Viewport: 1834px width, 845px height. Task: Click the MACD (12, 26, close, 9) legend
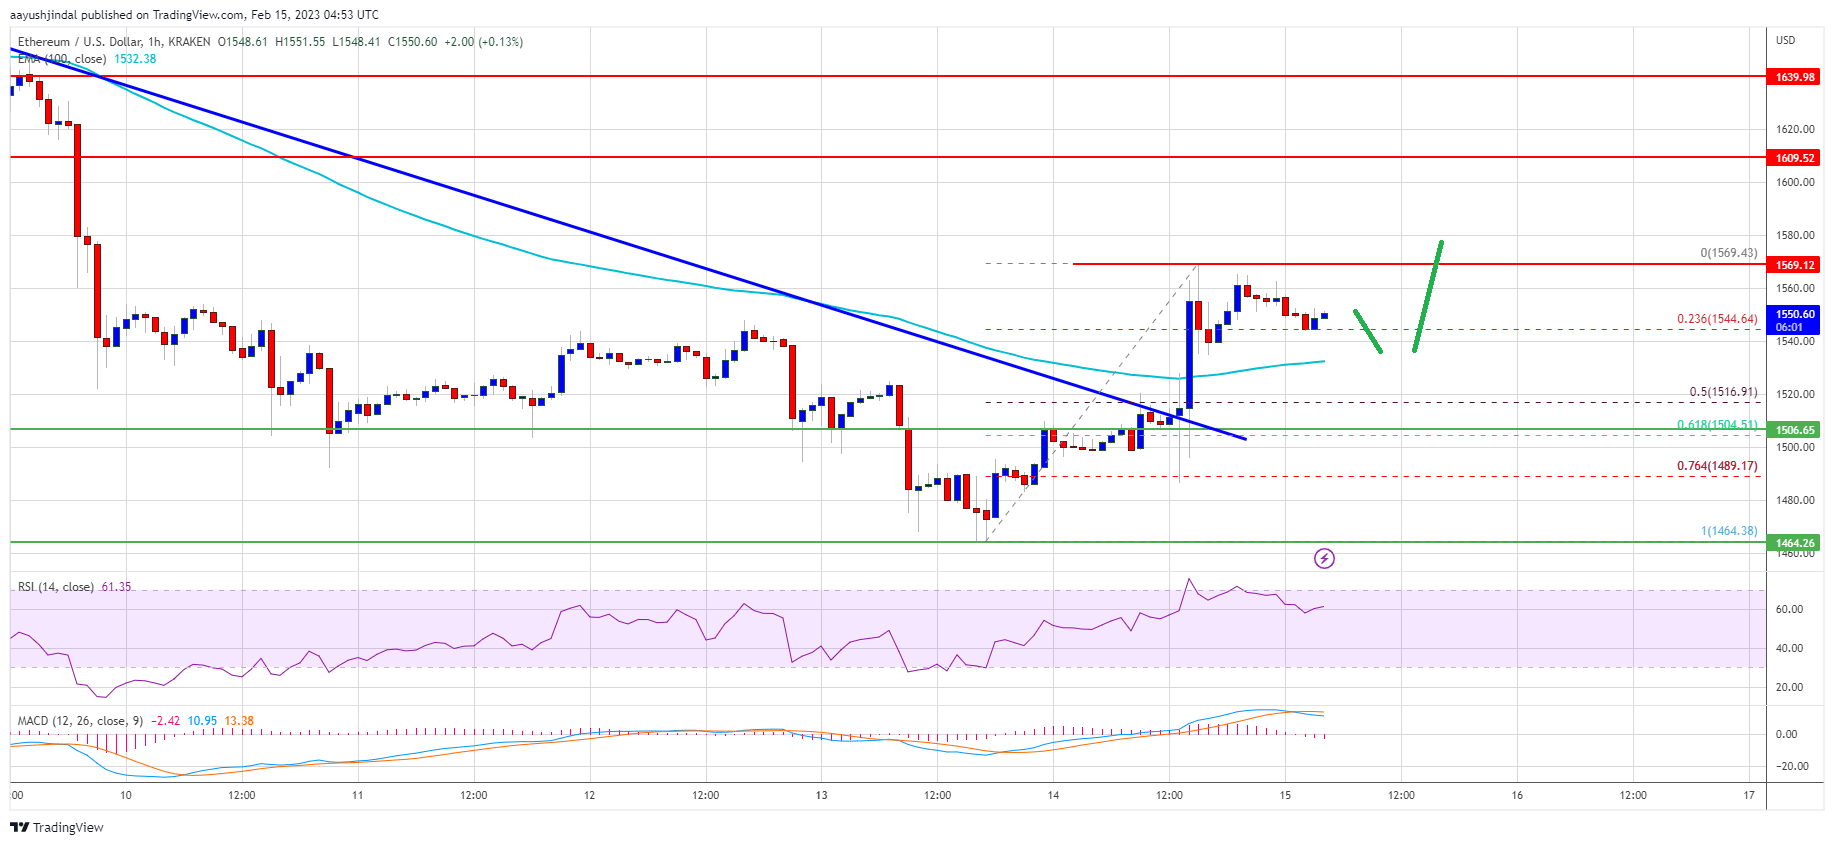tap(81, 721)
